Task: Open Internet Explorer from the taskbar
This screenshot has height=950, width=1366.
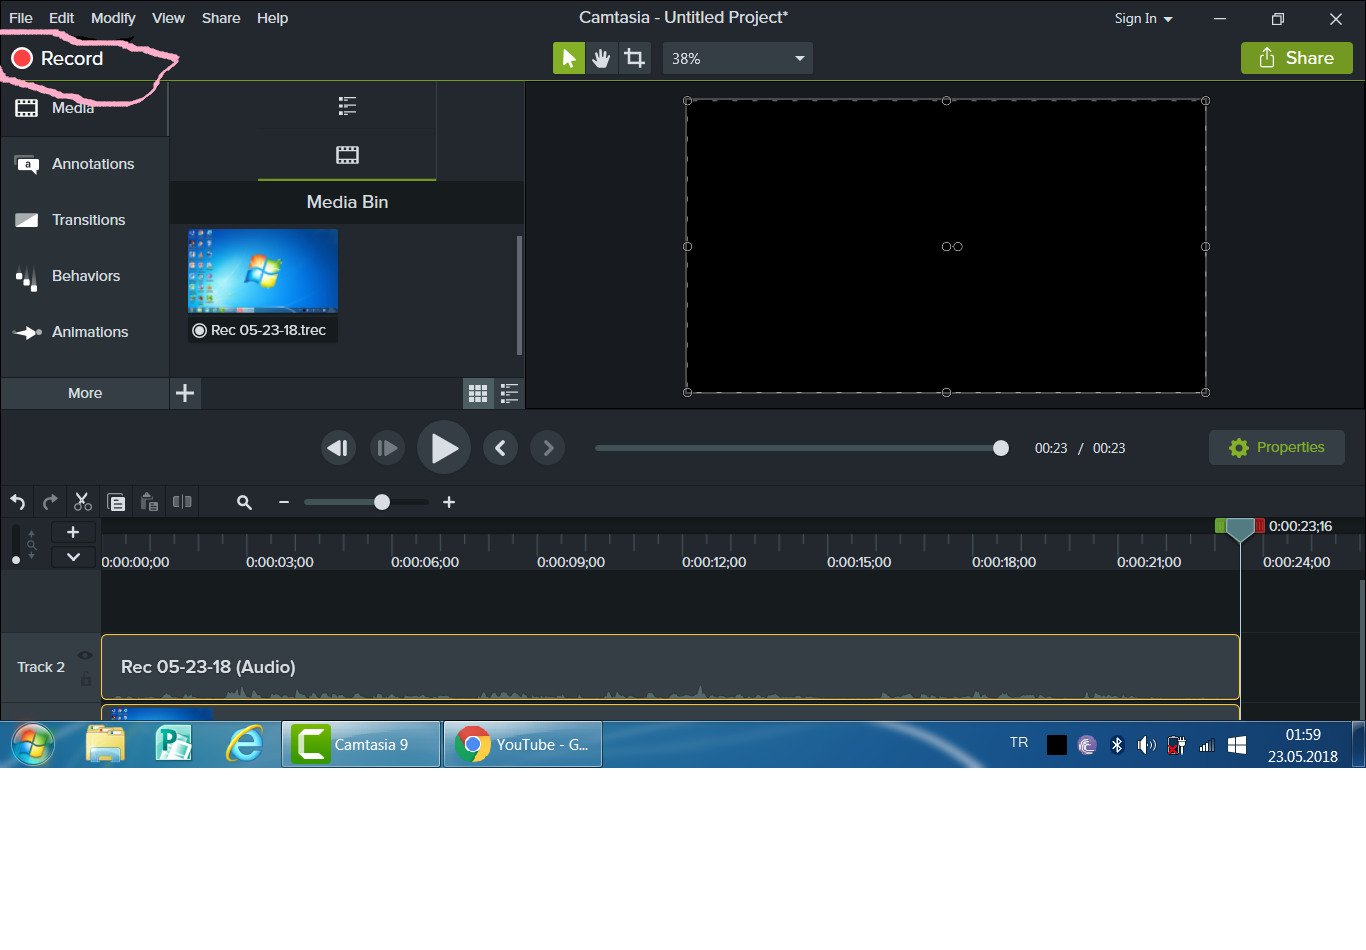Action: click(x=244, y=745)
